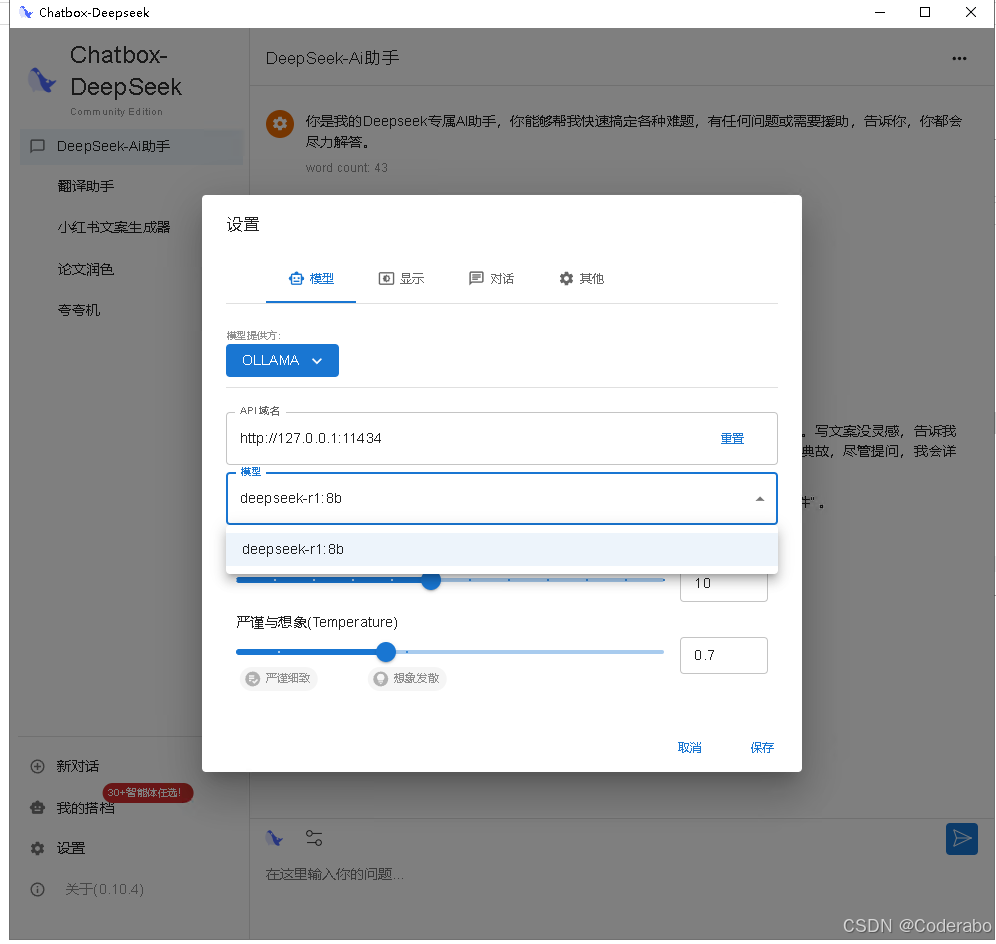The width and height of the screenshot is (996, 944).
Task: Click the context message count slider thumb
Action: [431, 580]
